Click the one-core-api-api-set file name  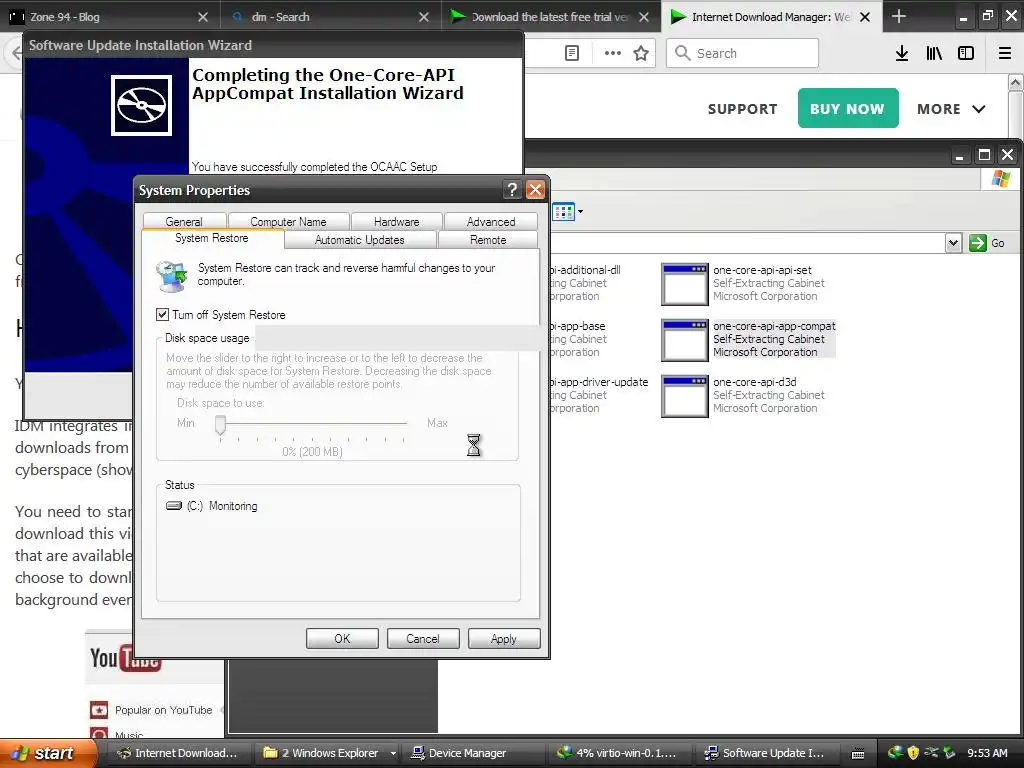point(762,270)
